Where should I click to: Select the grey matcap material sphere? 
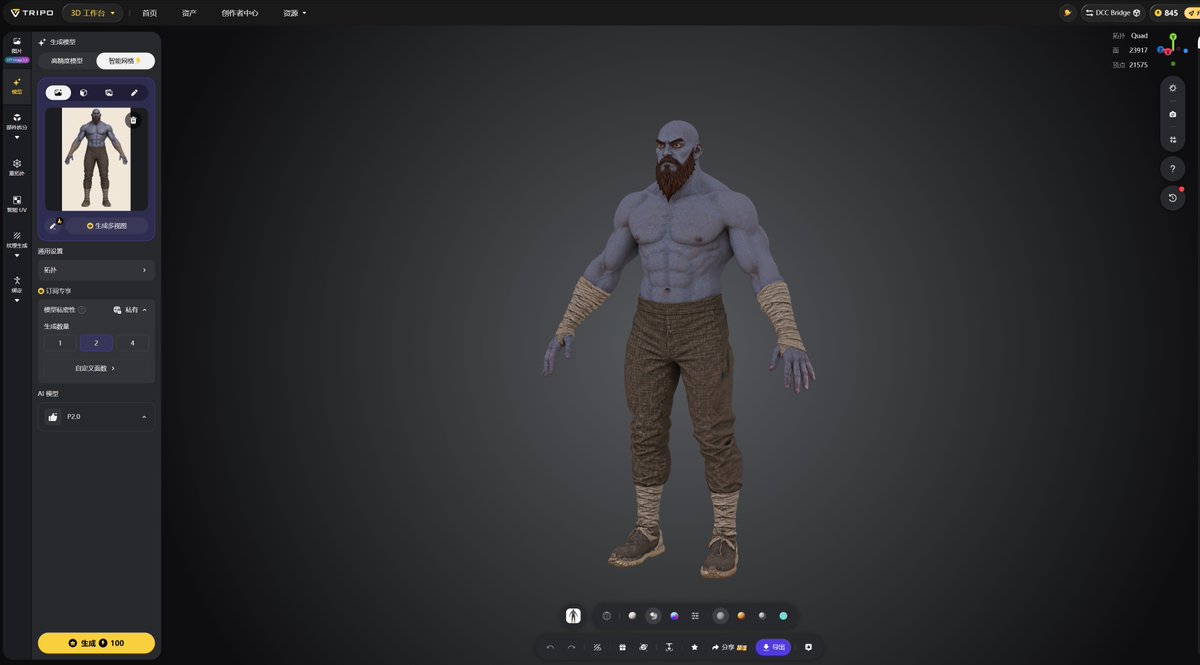pos(720,615)
